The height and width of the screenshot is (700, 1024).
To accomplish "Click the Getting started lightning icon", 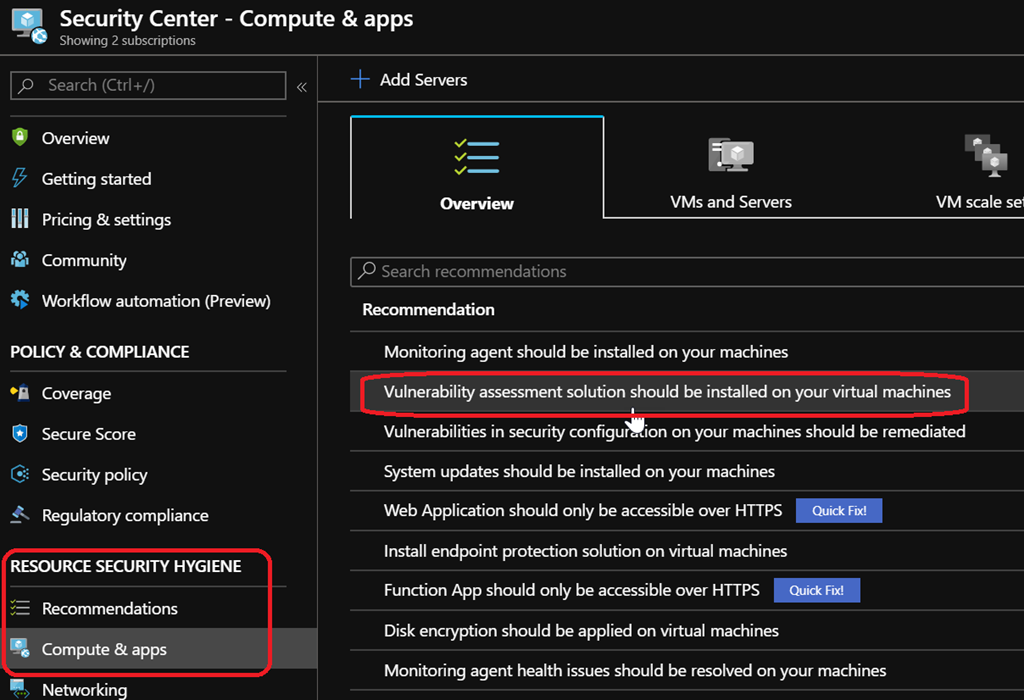I will [x=20, y=179].
